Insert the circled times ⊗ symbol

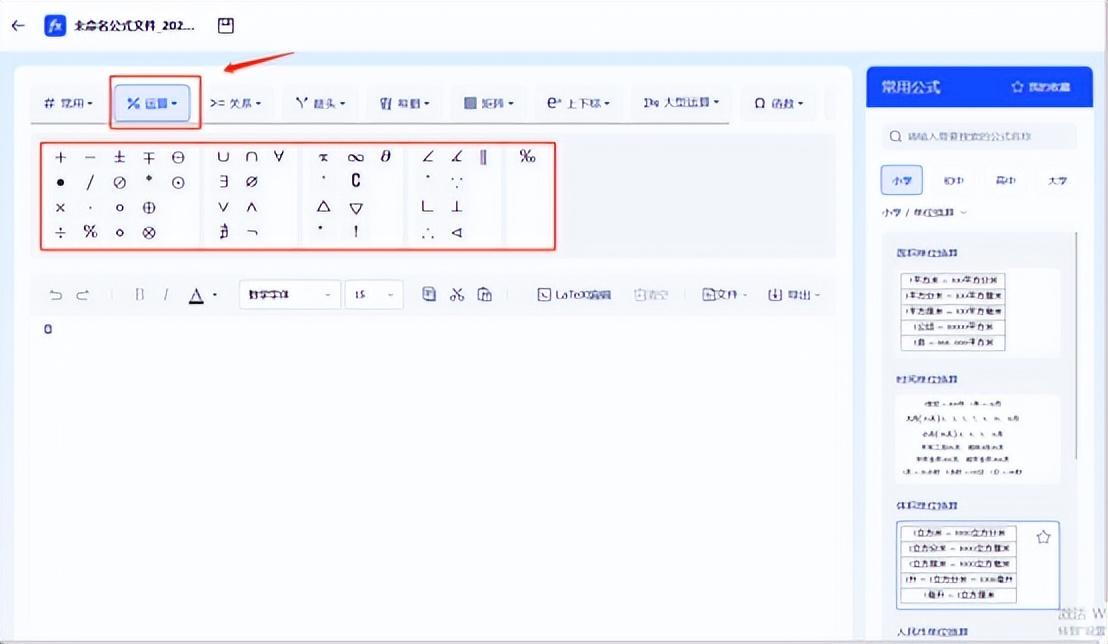click(148, 233)
